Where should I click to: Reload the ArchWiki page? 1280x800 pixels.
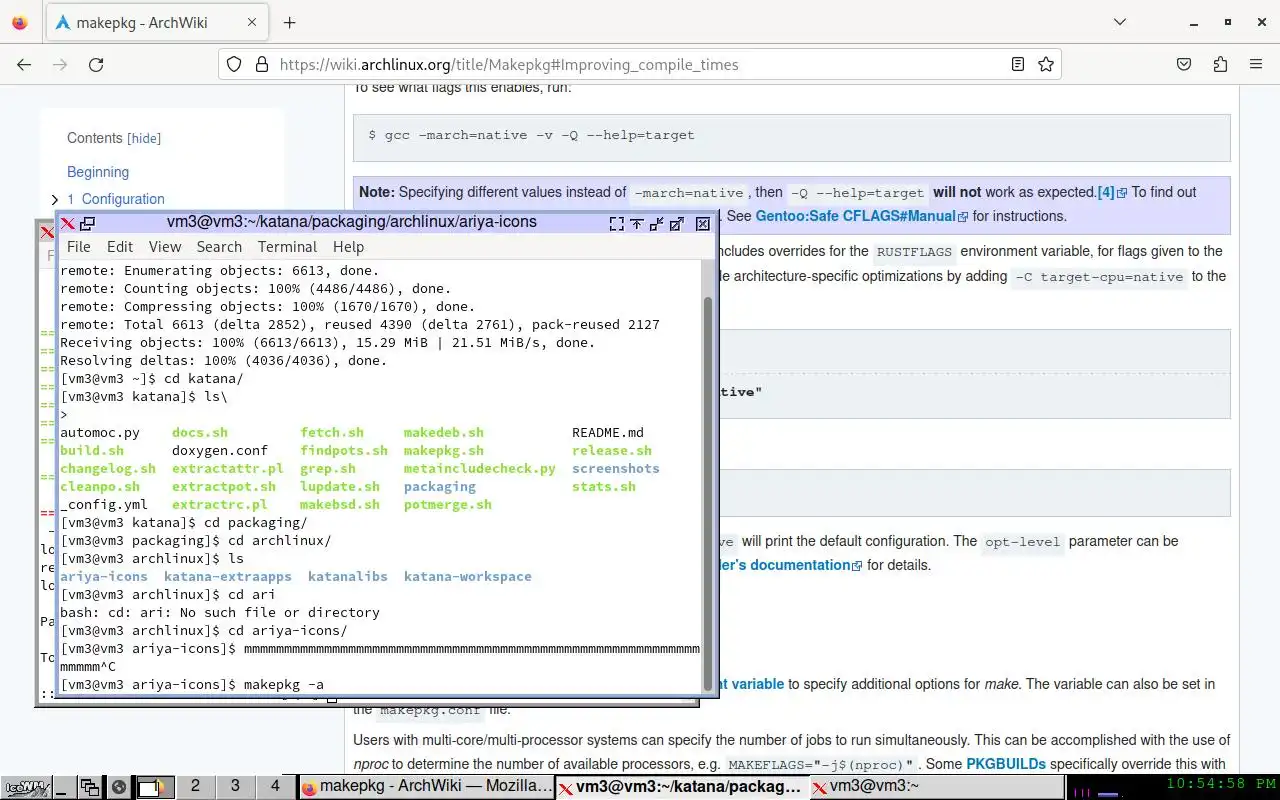pos(96,64)
